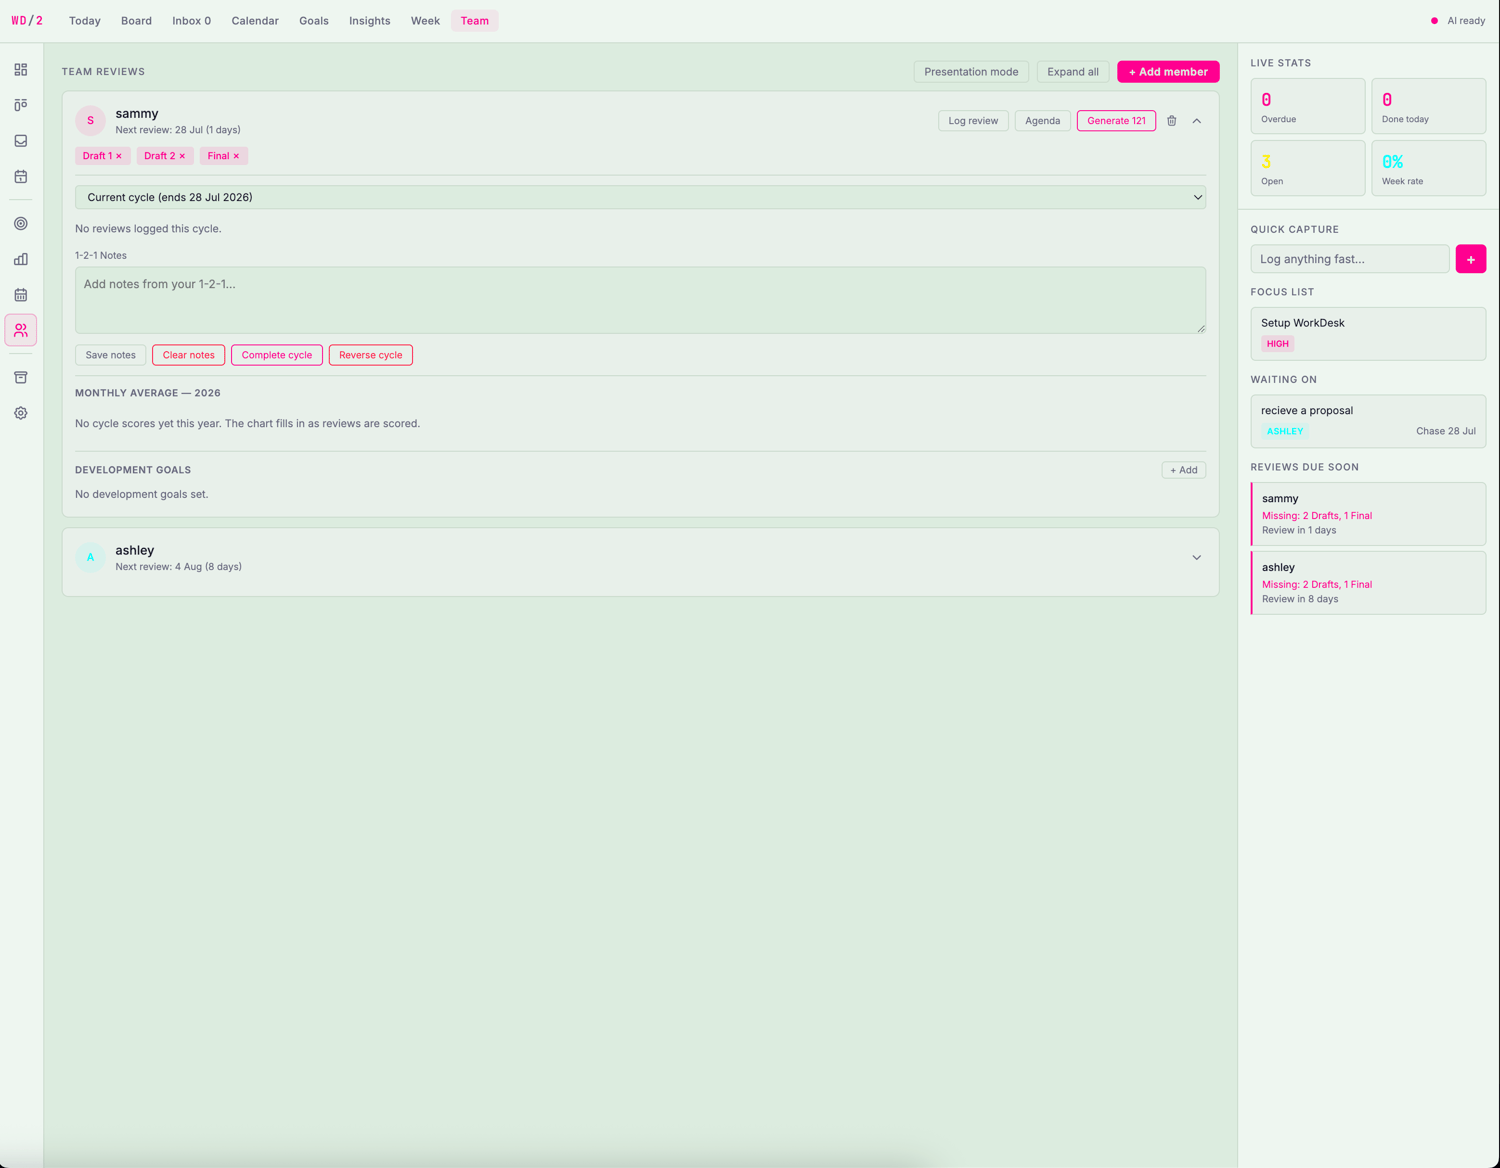Delete sammy using the trash icon
The image size is (1500, 1168).
click(1172, 121)
